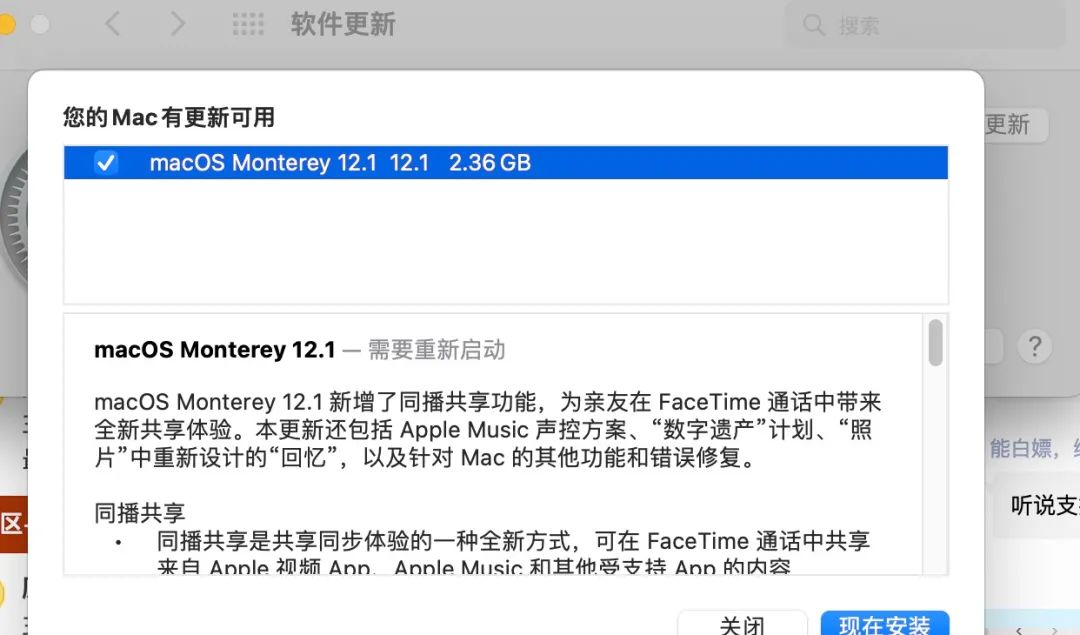Click the release notes scrollbar thumb
This screenshot has width=1080, height=635.
(935, 342)
